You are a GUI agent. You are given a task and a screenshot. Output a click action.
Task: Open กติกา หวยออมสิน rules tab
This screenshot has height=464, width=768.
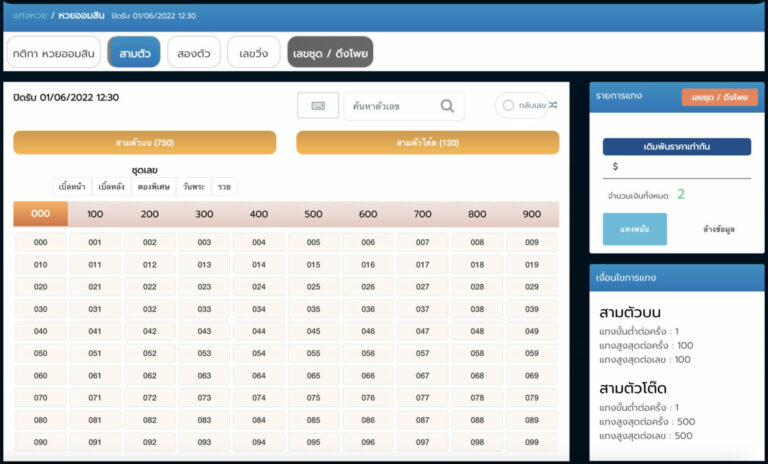(x=53, y=52)
